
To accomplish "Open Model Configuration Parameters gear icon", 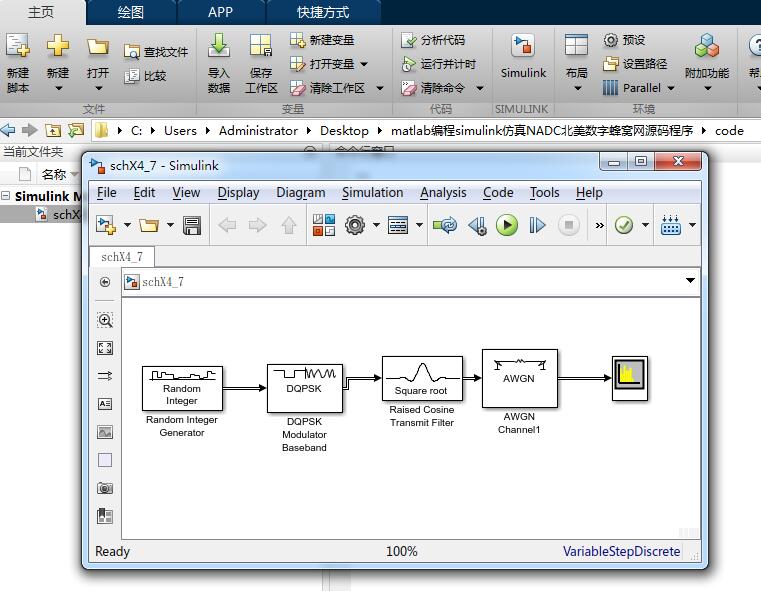I will (355, 225).
